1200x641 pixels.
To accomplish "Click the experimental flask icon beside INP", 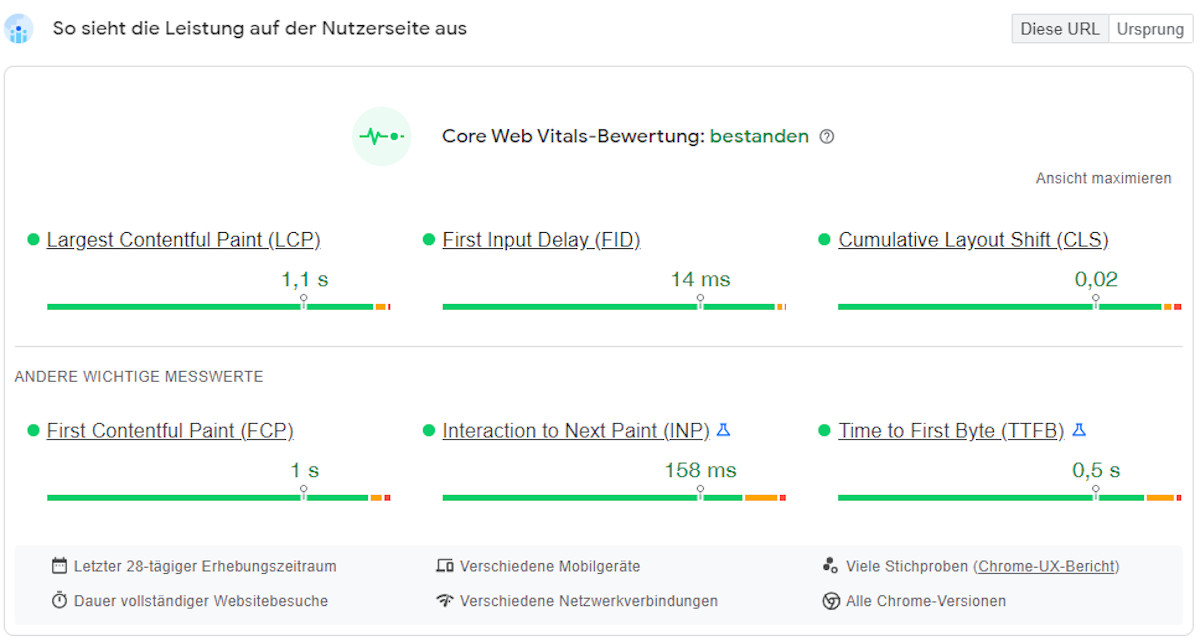I will click(x=724, y=430).
